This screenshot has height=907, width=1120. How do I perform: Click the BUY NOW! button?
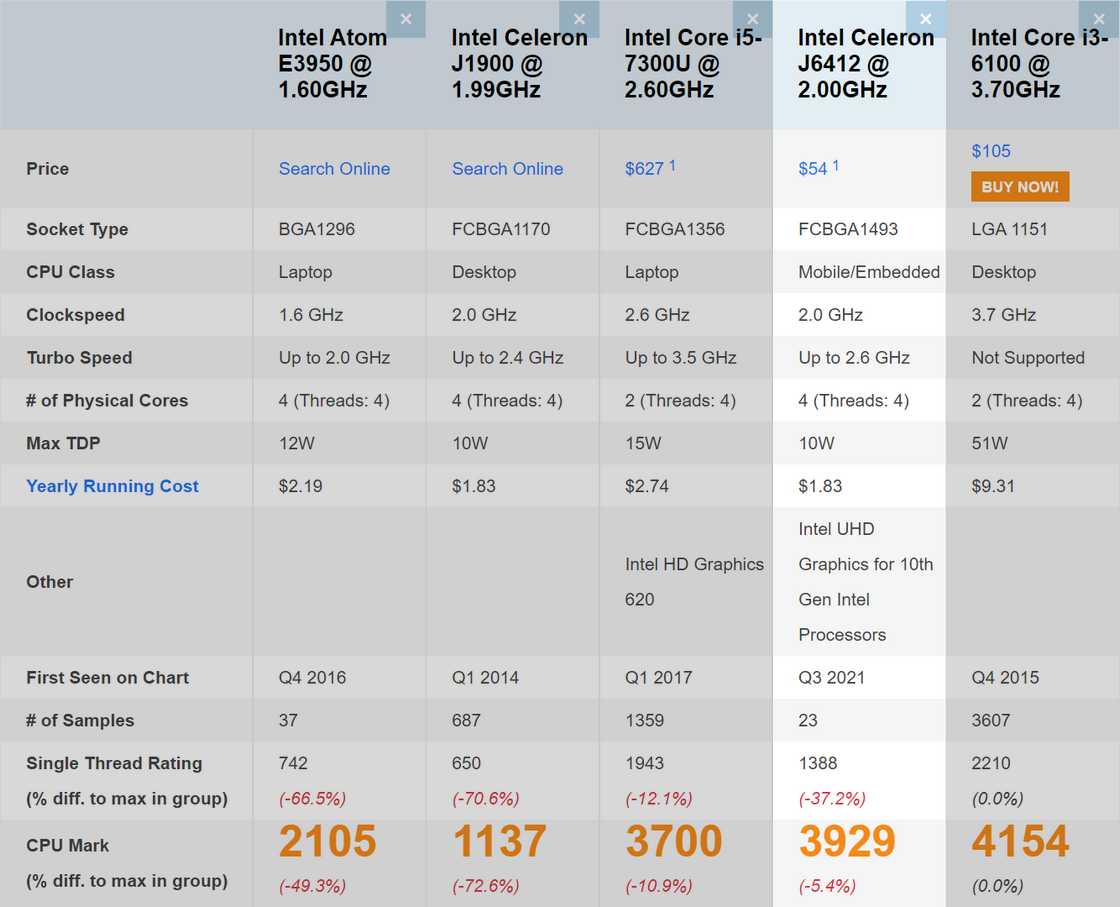click(1020, 186)
